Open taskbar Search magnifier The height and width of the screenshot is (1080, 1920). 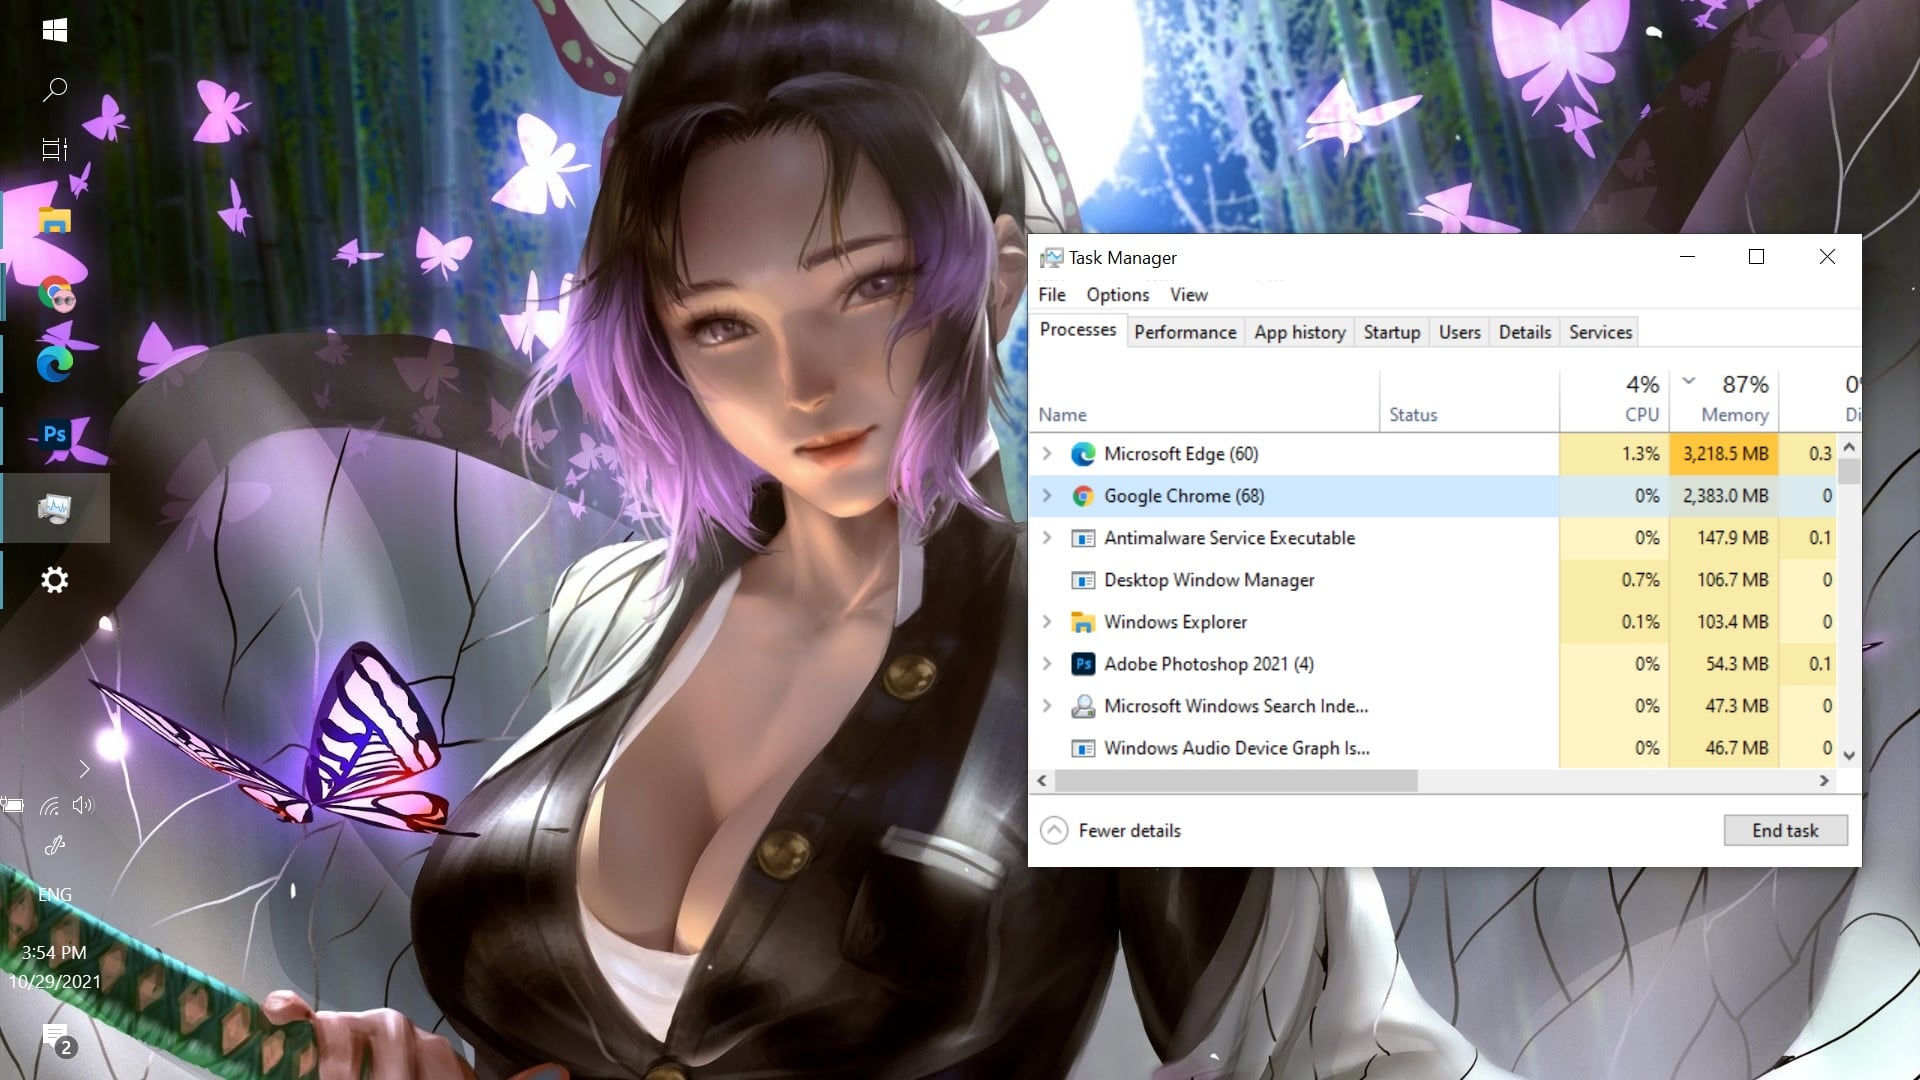pos(55,90)
